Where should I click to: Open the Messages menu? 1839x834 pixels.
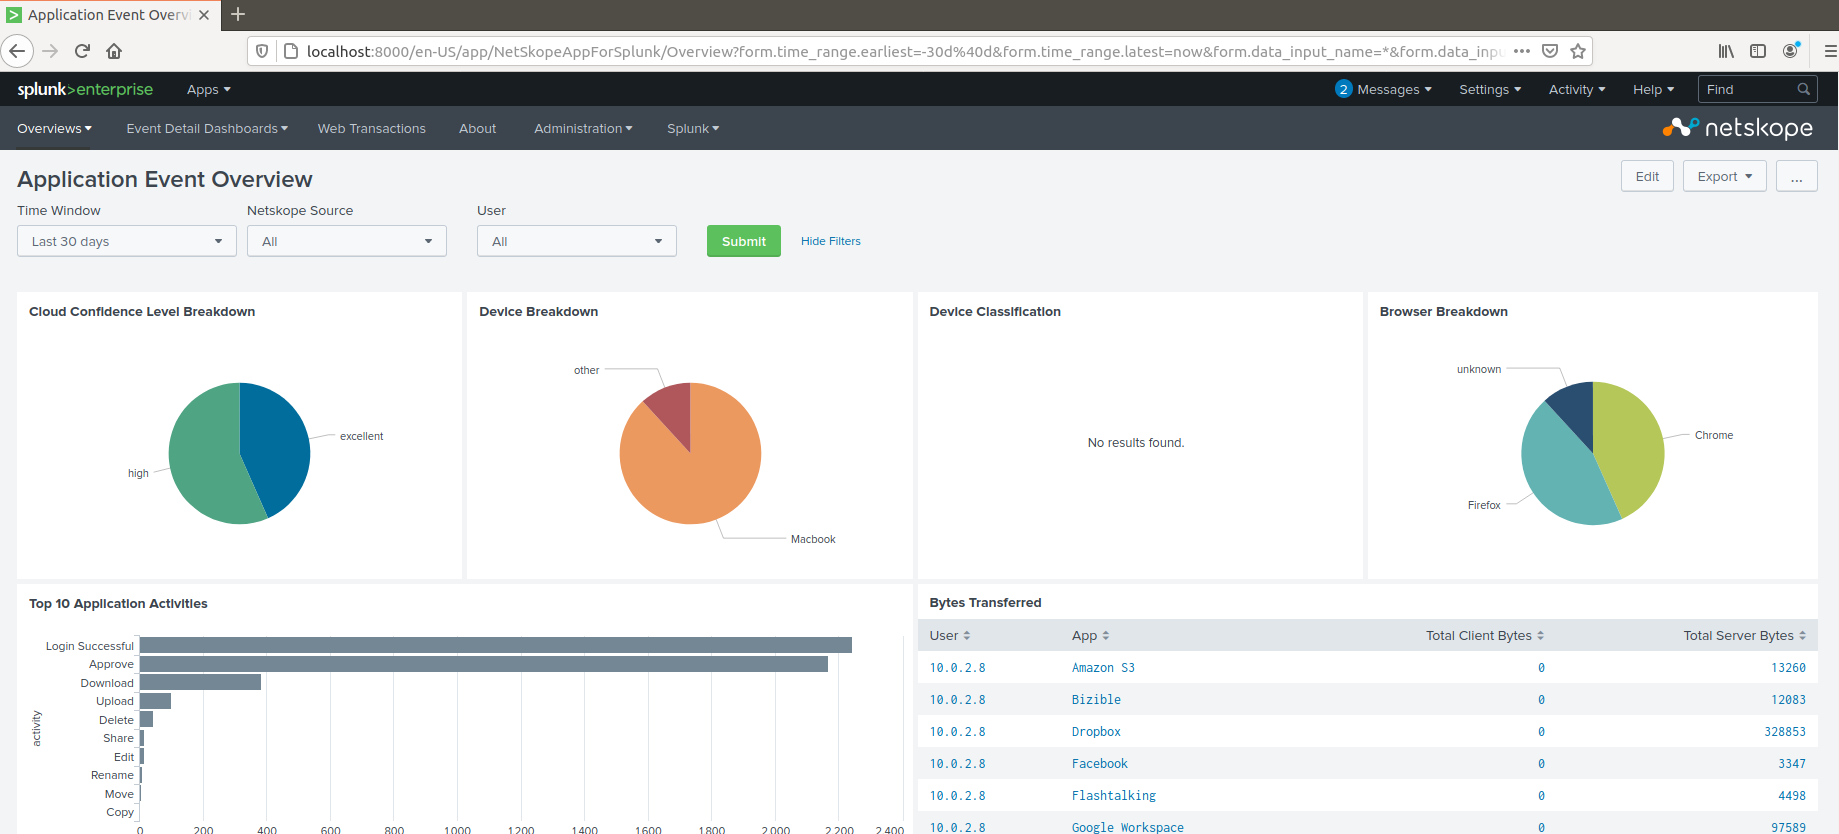point(1393,89)
